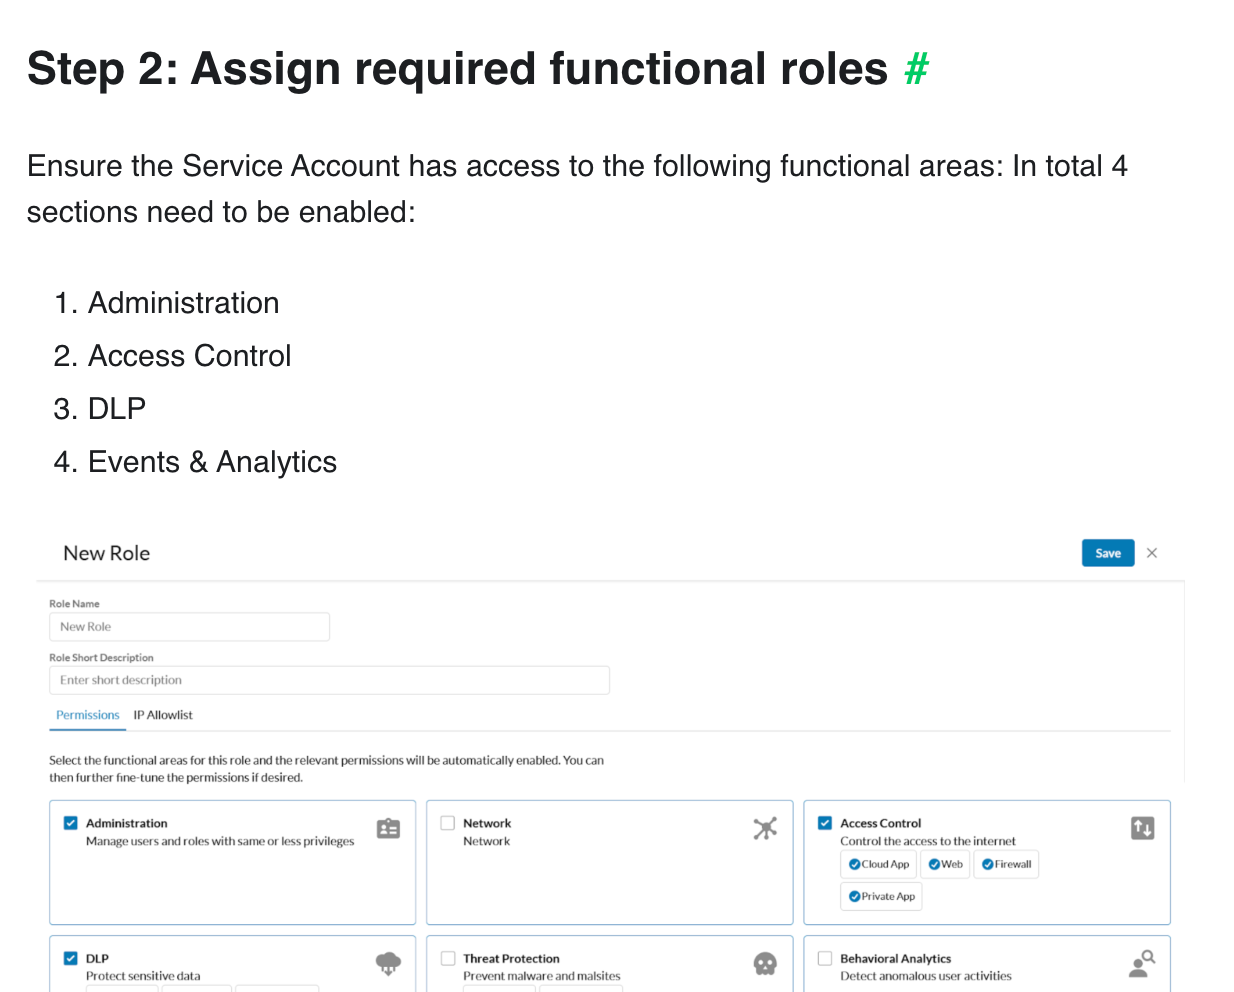Screen dimensions: 1234x992
Task: Enable the Behavioral Analytics checkbox
Action: point(825,958)
